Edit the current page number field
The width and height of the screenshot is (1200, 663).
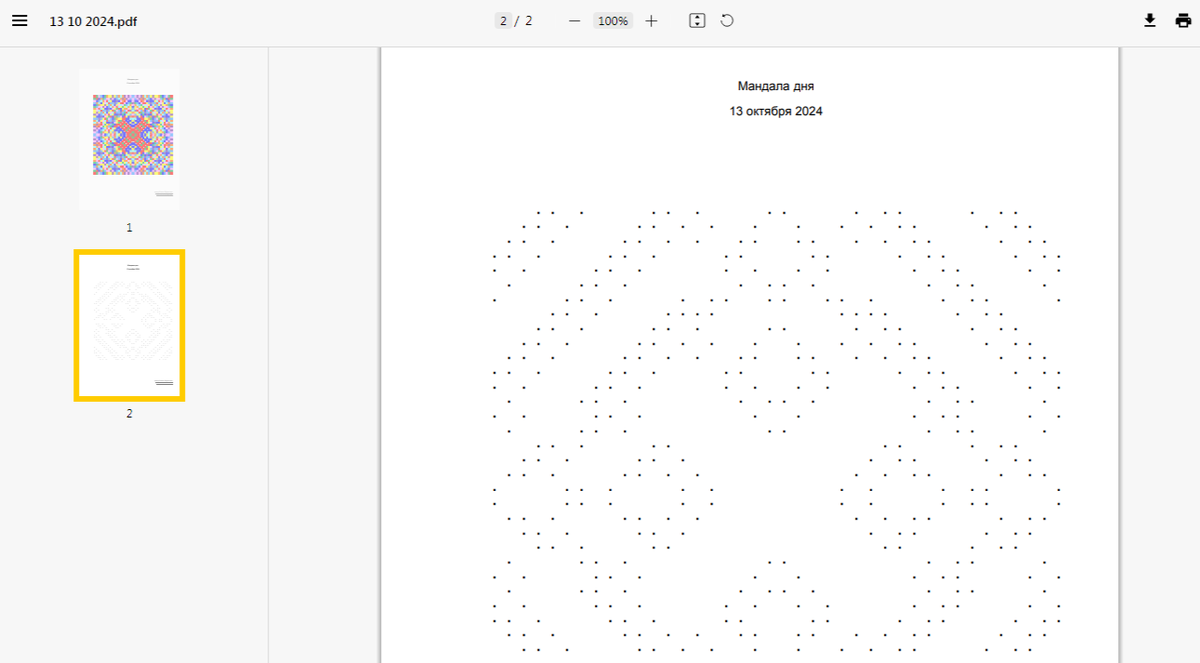click(504, 21)
